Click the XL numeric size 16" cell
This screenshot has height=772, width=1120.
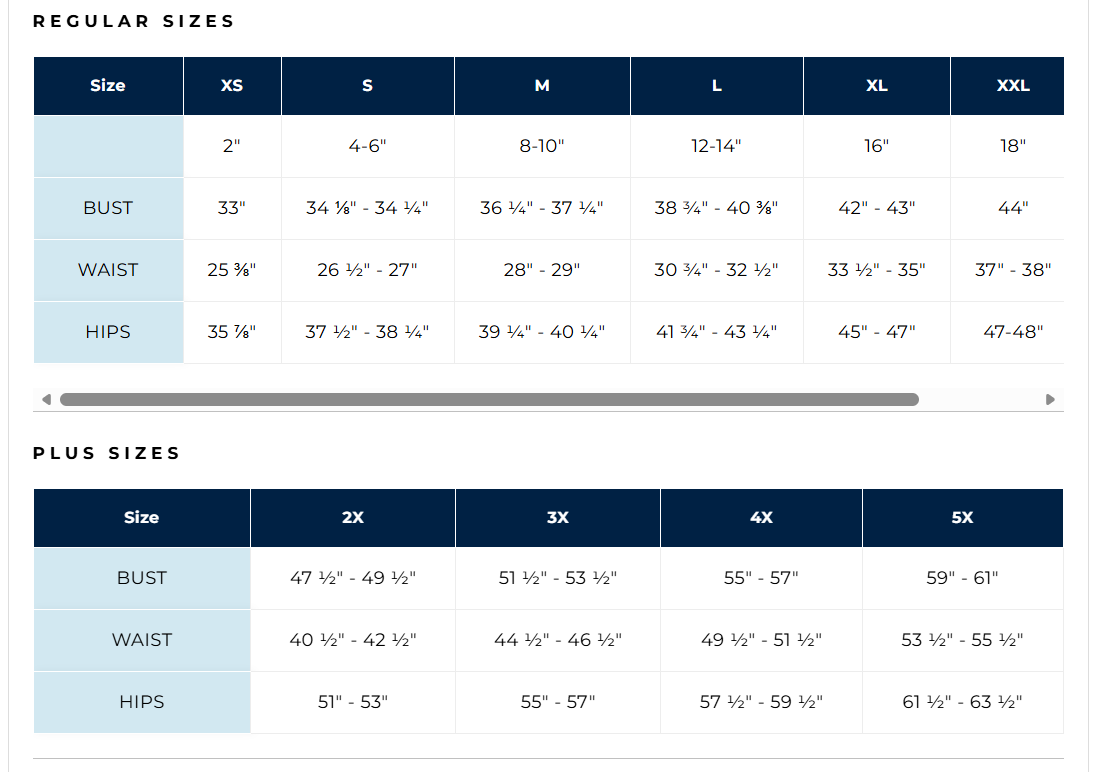pos(877,146)
